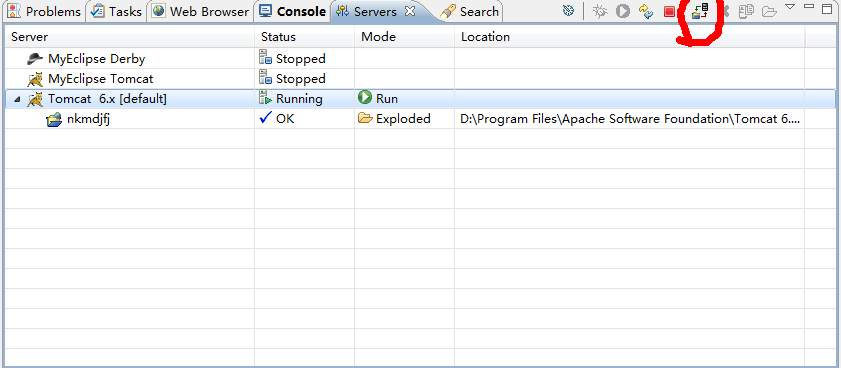Switch to the Problems tab
The height and width of the screenshot is (368, 841).
pyautogui.click(x=44, y=11)
